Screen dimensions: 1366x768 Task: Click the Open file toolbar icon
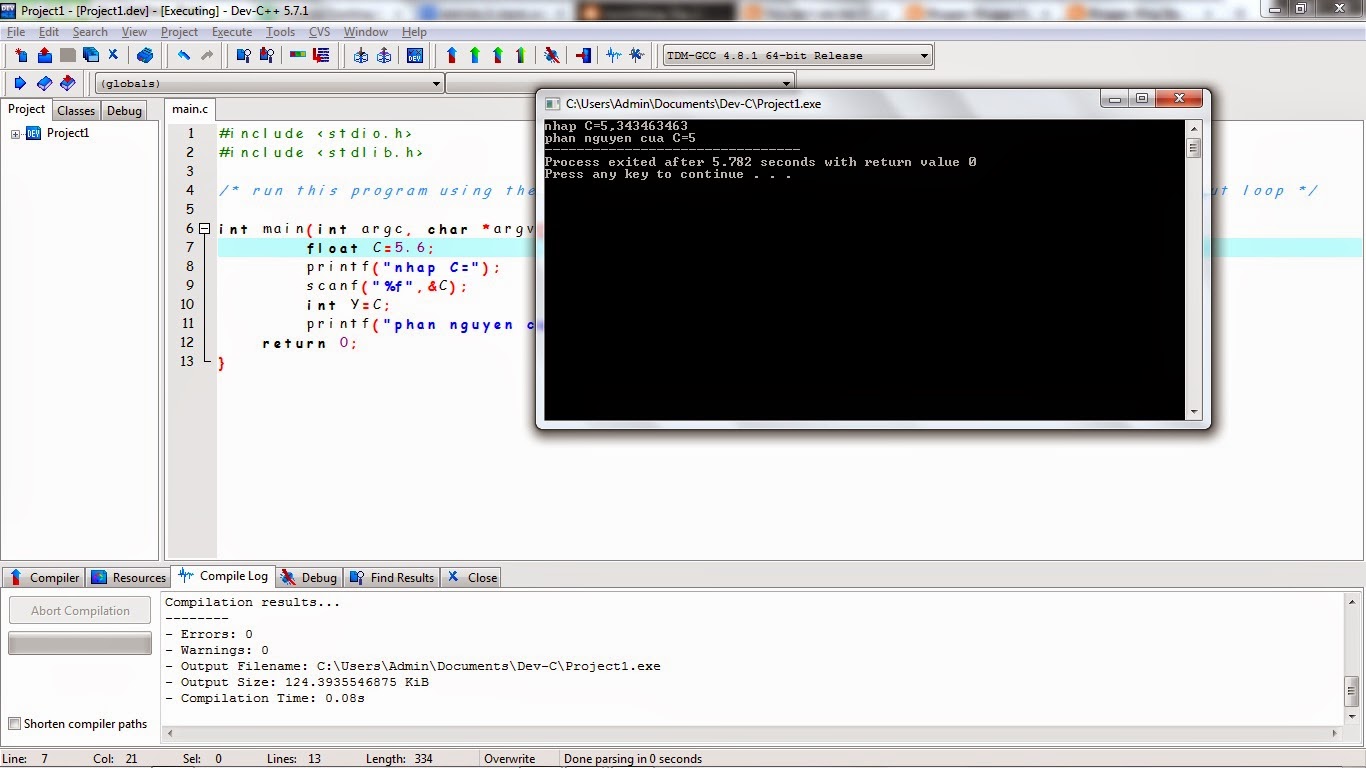point(44,56)
